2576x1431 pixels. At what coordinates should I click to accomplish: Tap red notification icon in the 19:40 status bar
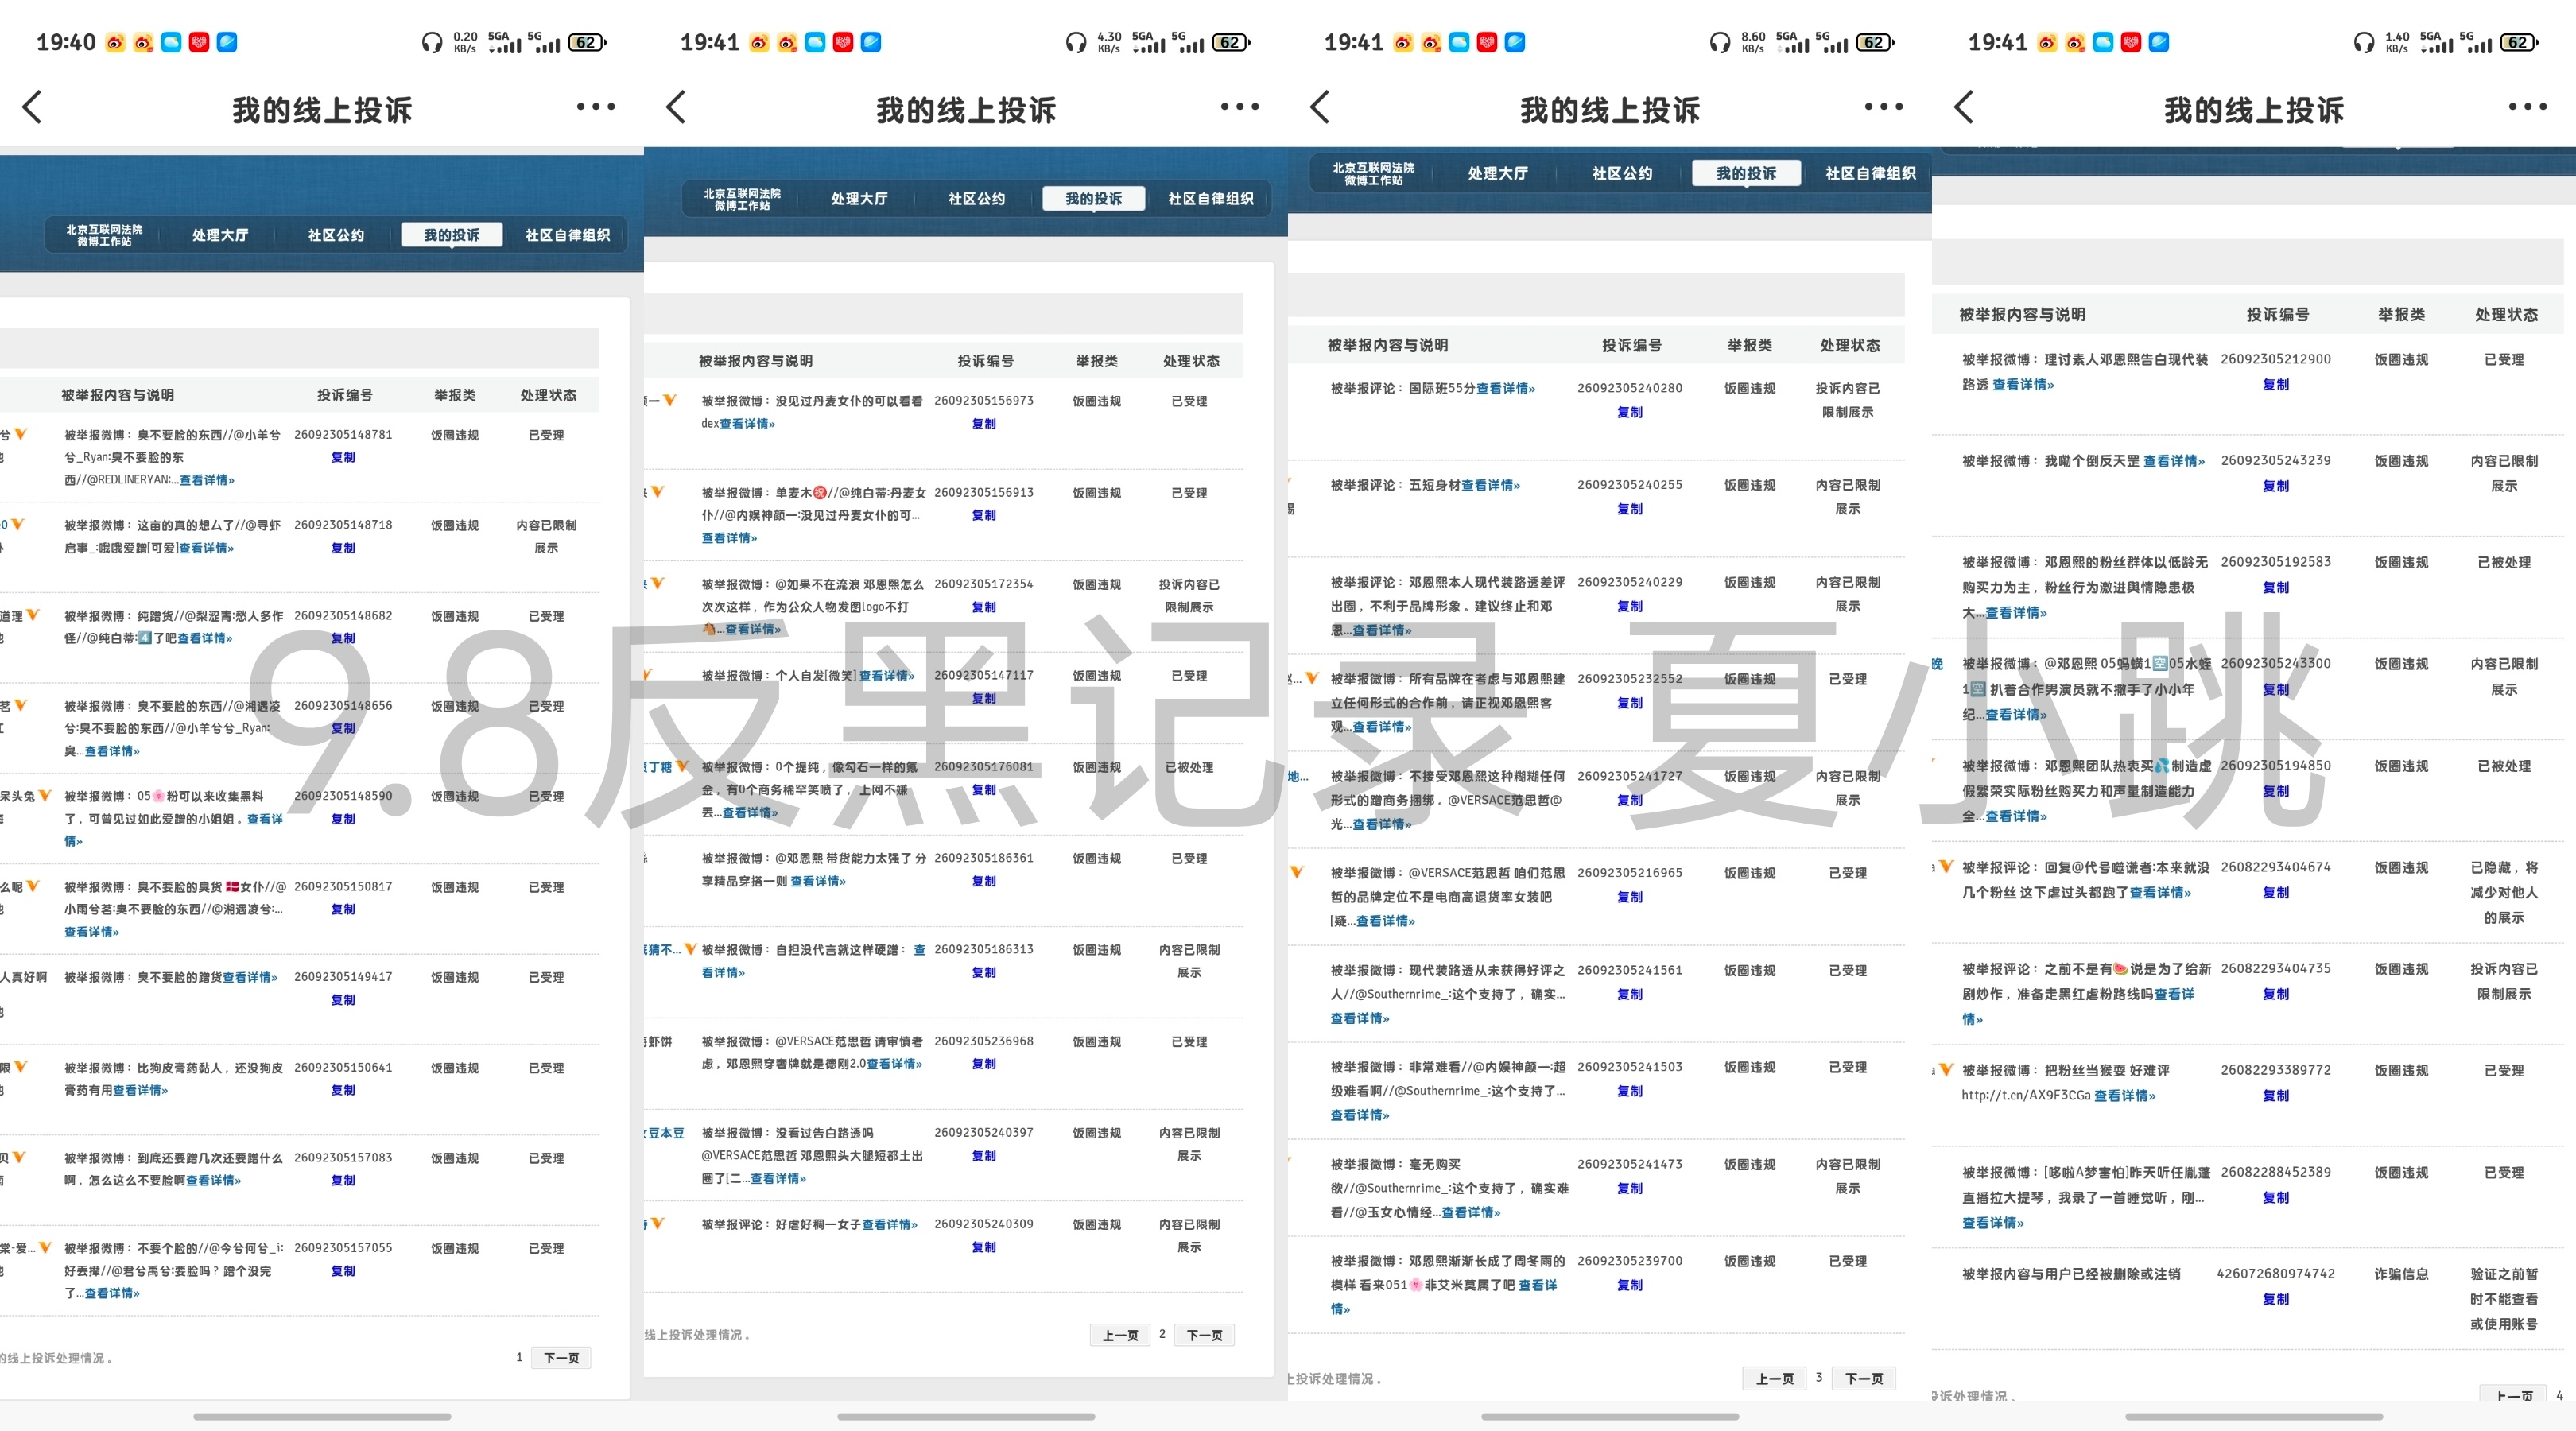199,42
